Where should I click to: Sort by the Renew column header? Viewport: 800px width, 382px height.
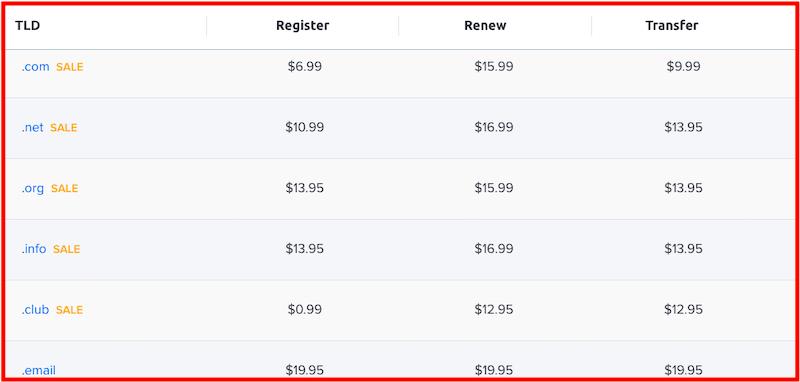(485, 26)
